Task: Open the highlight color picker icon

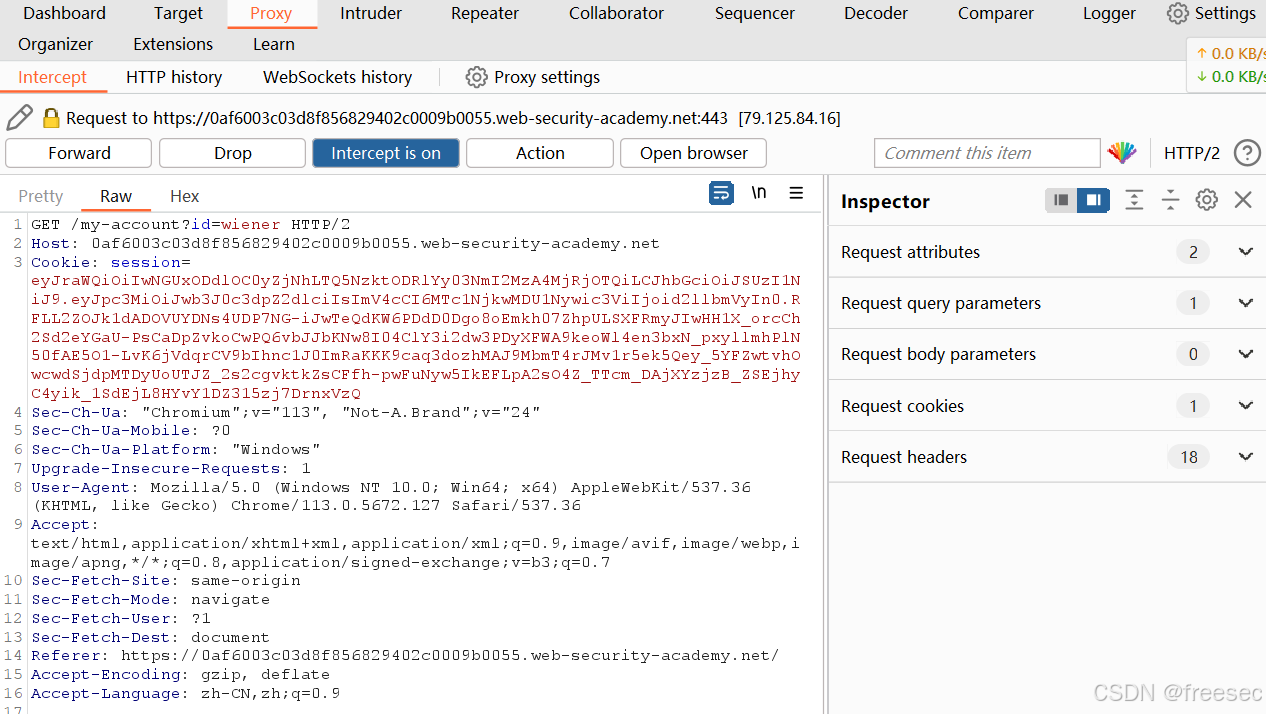Action: (x=1122, y=153)
